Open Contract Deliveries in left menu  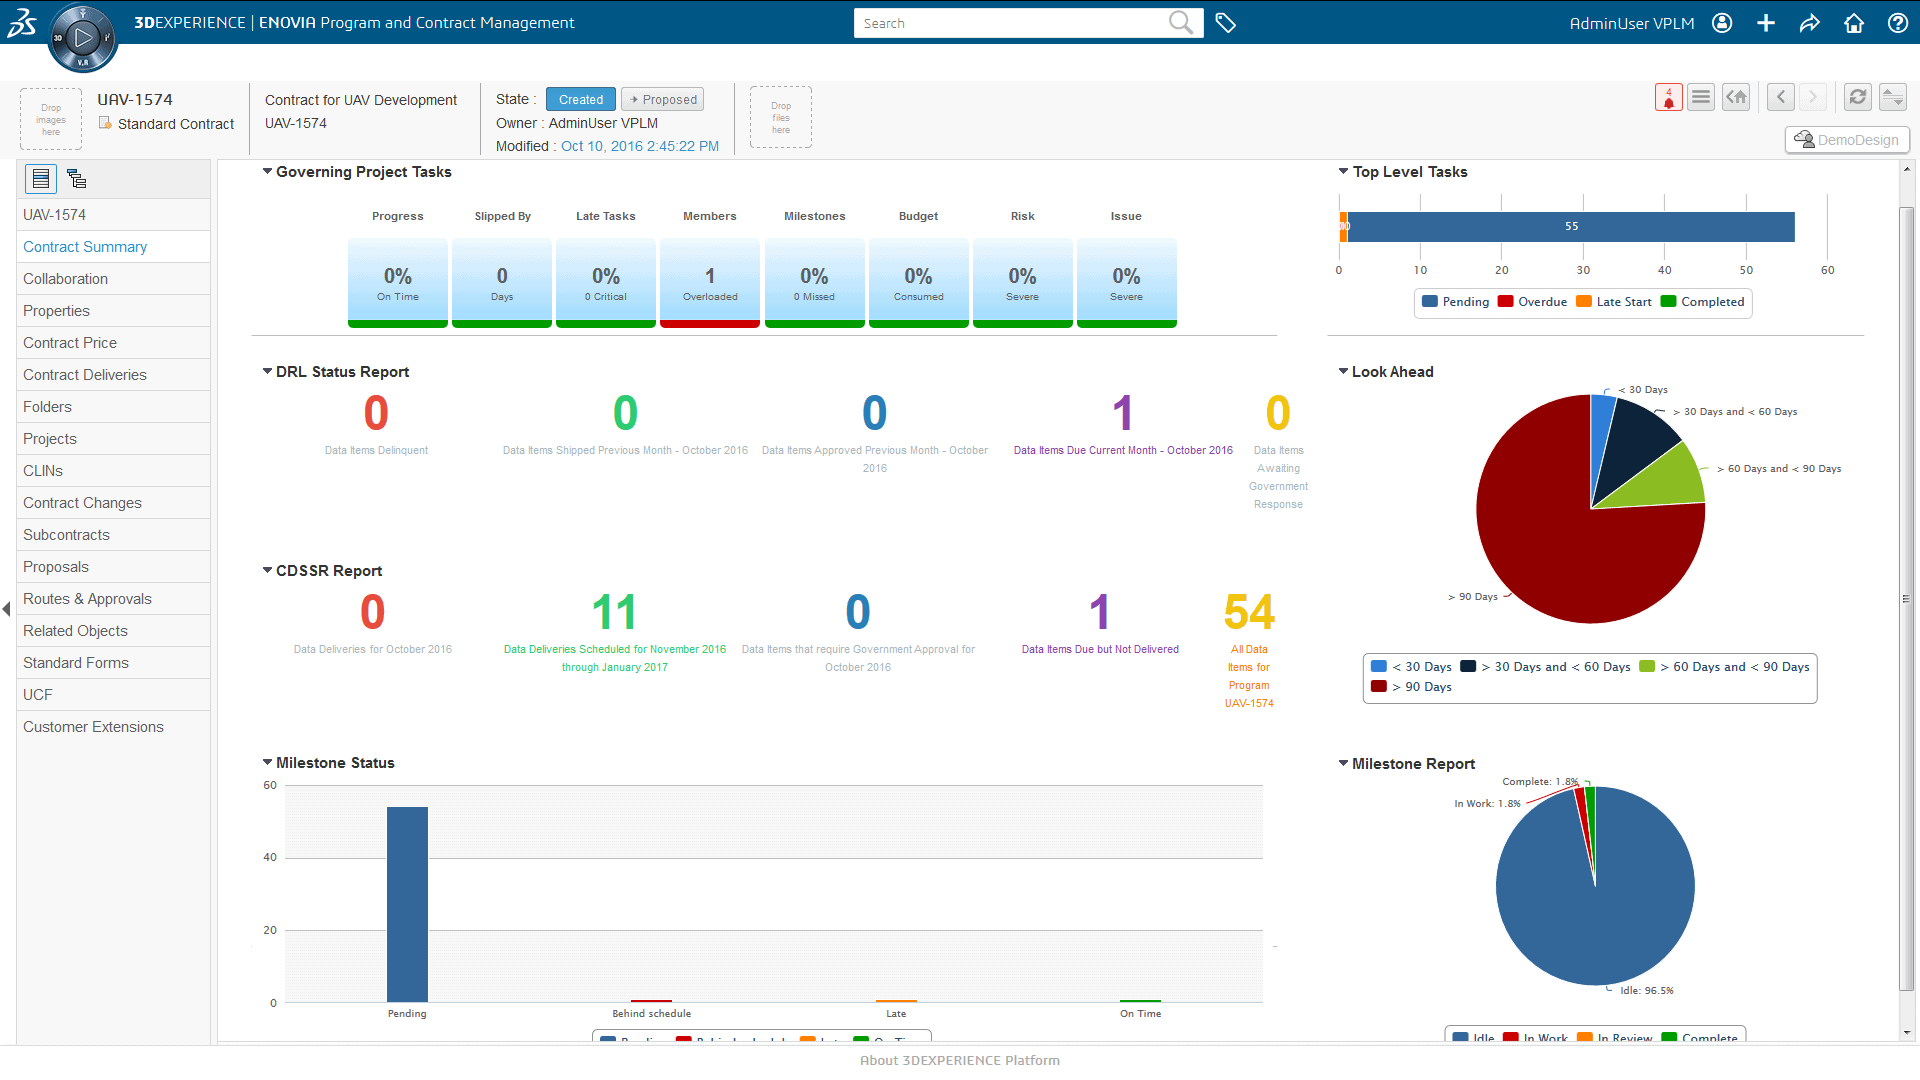point(85,375)
